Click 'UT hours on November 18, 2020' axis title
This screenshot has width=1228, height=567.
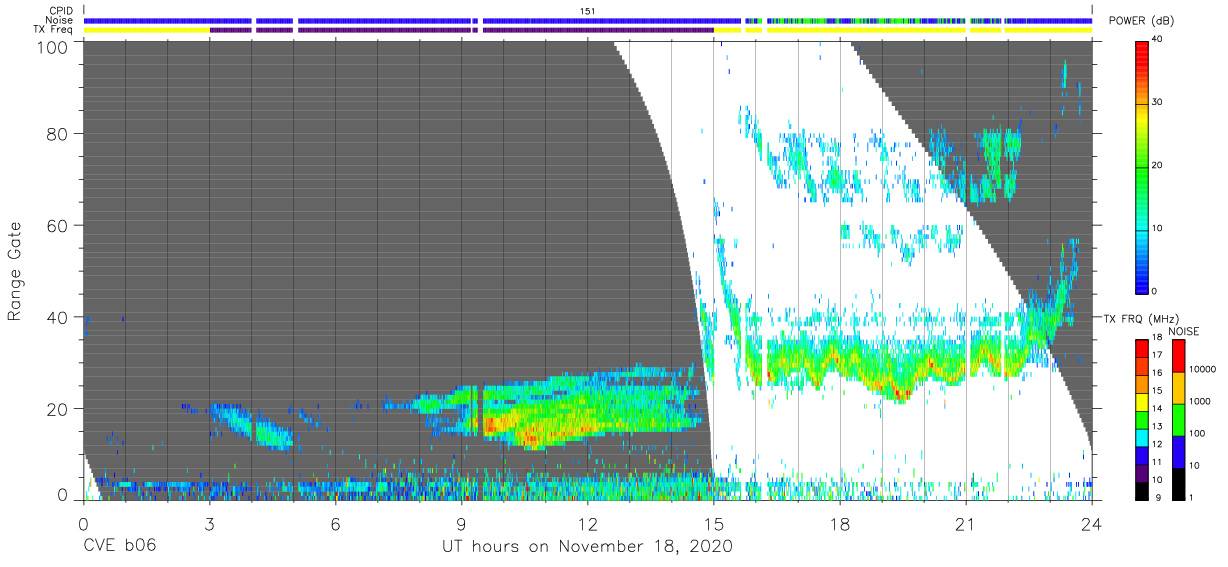(x=588, y=547)
